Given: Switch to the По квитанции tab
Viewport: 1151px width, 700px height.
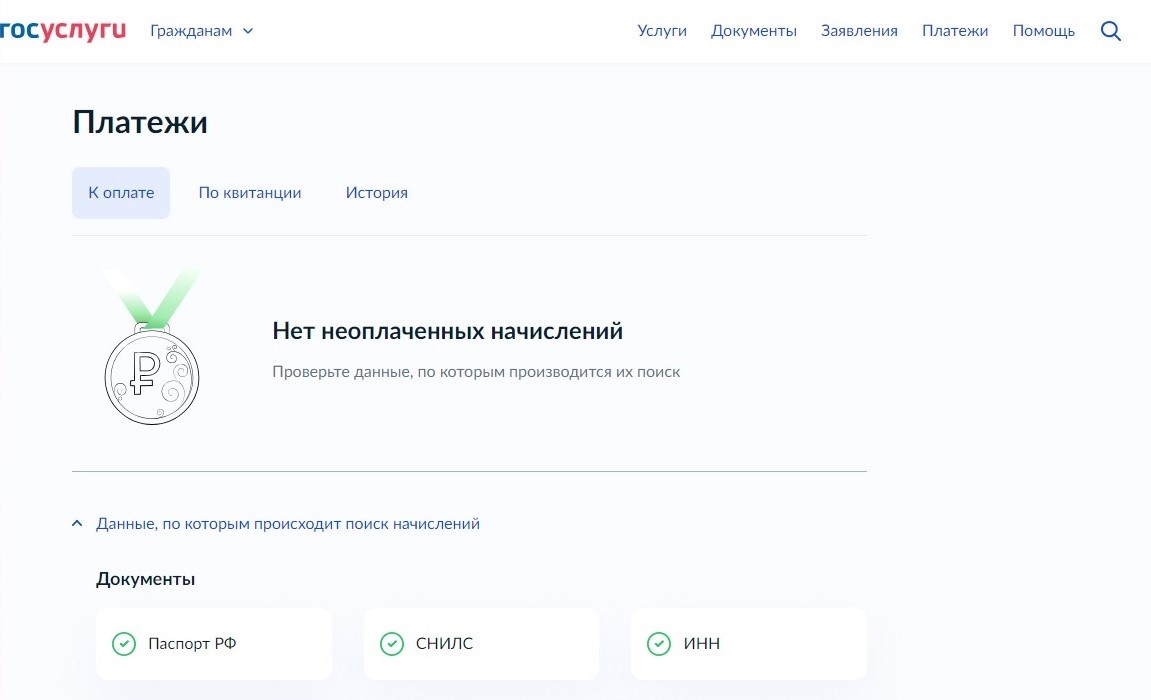Looking at the screenshot, I should point(250,193).
